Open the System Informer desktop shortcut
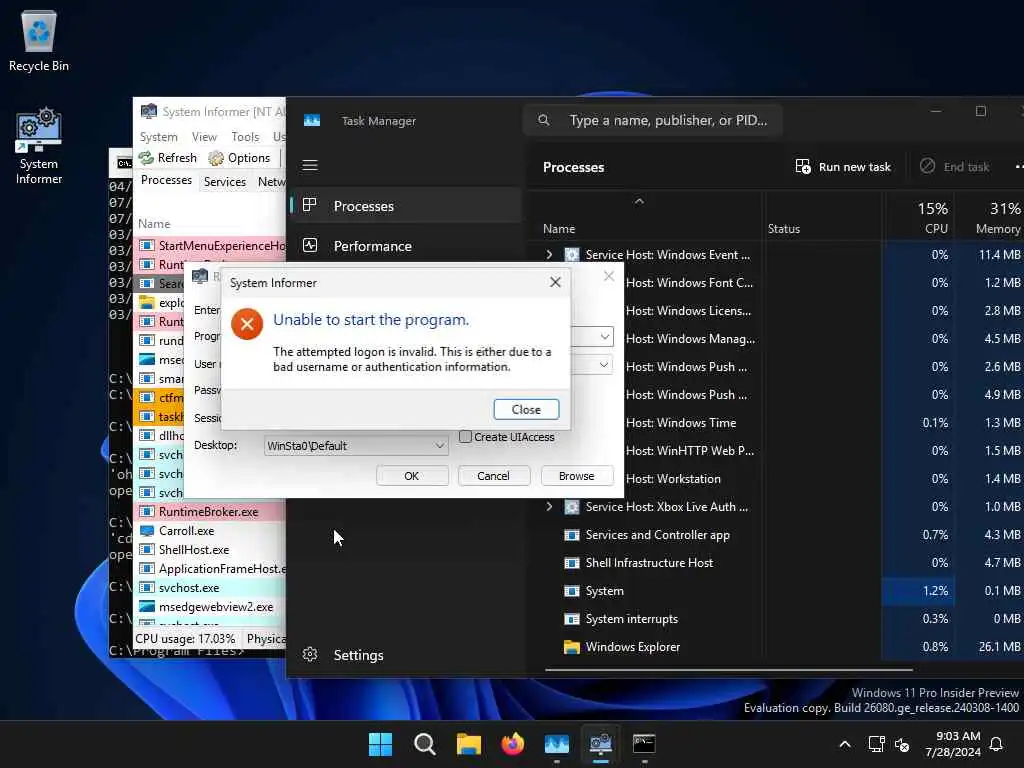Screen dimensions: 1024x768 point(39,146)
